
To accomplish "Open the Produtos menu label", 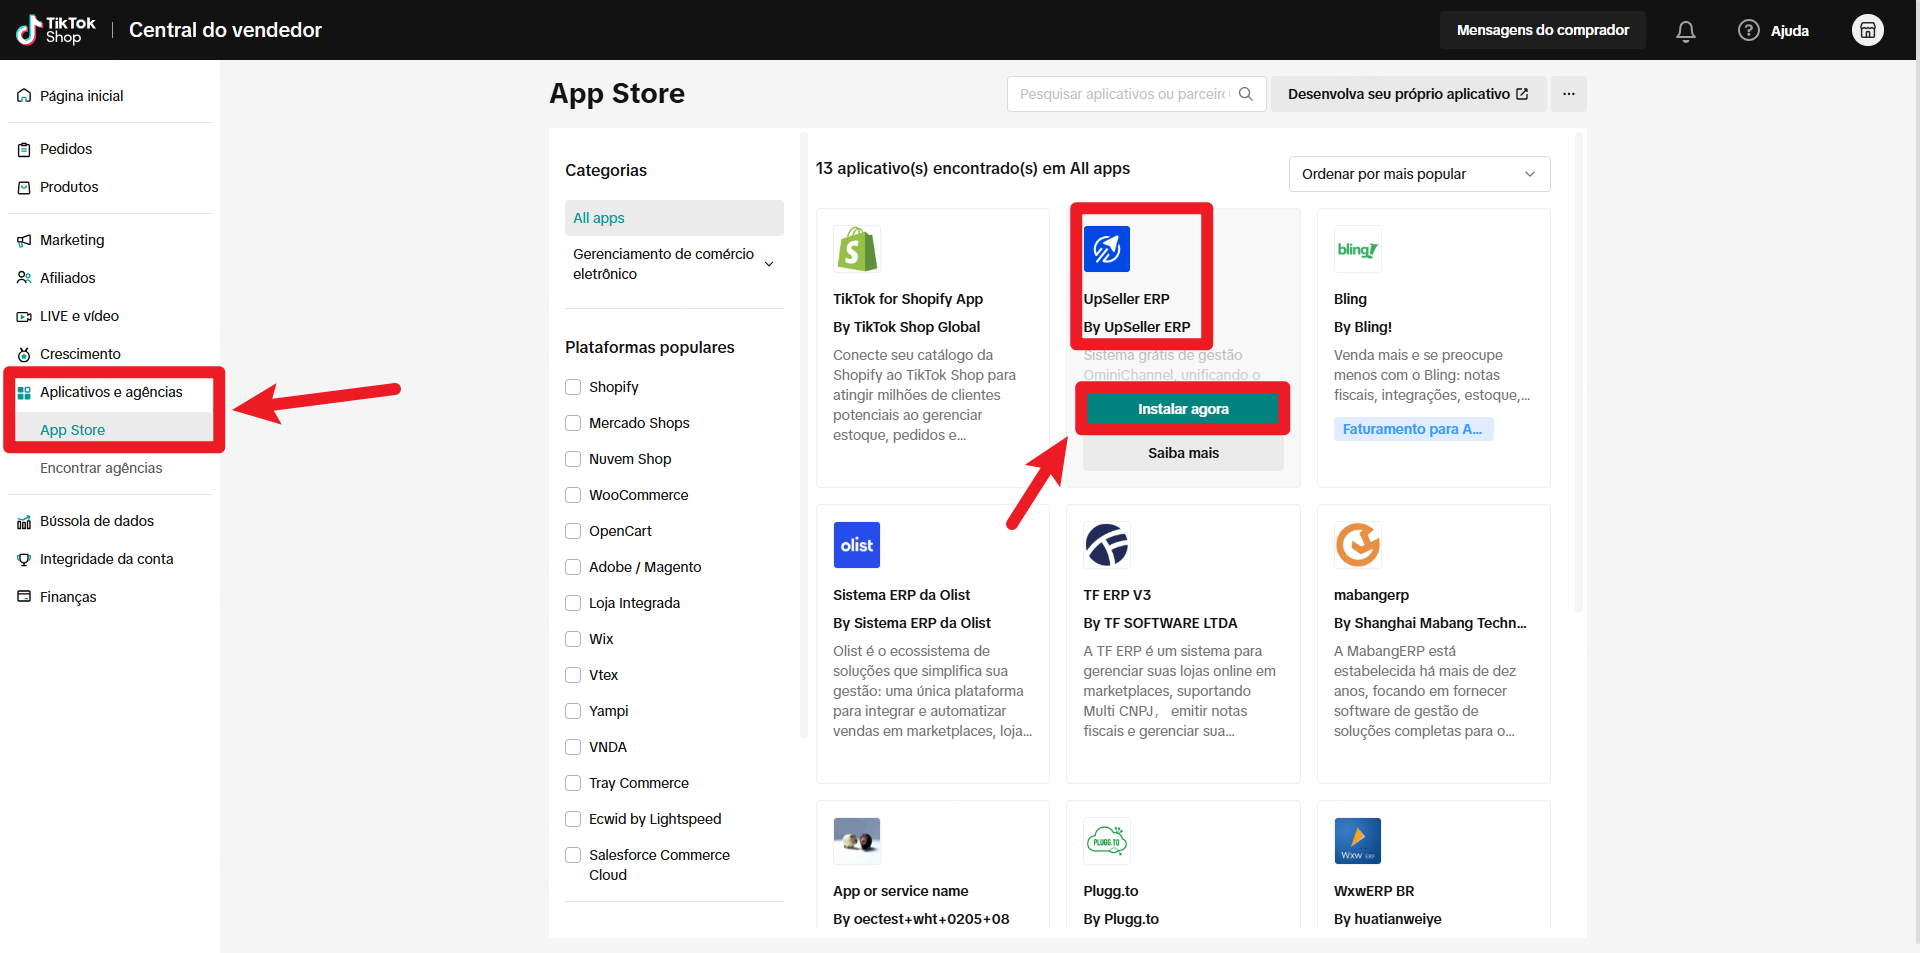I will point(69,187).
